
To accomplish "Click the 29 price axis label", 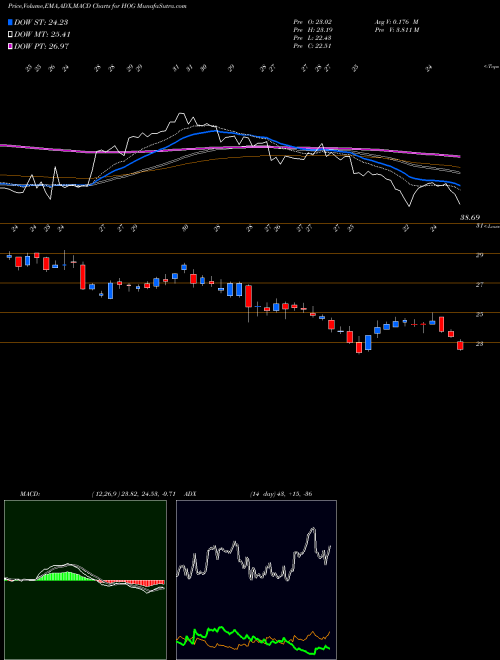I will pyautogui.click(x=479, y=255).
